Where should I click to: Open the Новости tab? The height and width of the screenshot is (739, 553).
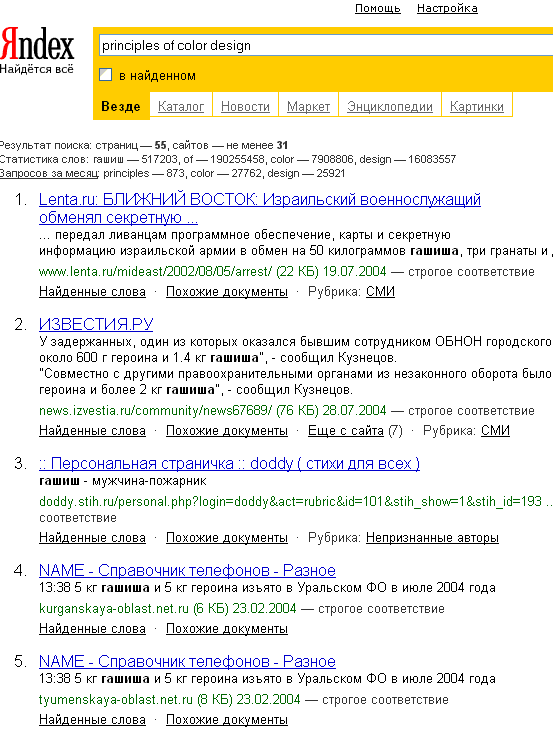click(x=245, y=107)
